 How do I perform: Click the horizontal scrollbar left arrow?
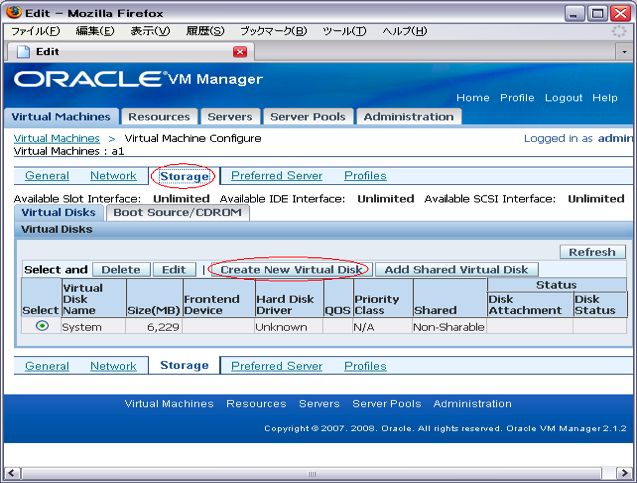click(12, 473)
